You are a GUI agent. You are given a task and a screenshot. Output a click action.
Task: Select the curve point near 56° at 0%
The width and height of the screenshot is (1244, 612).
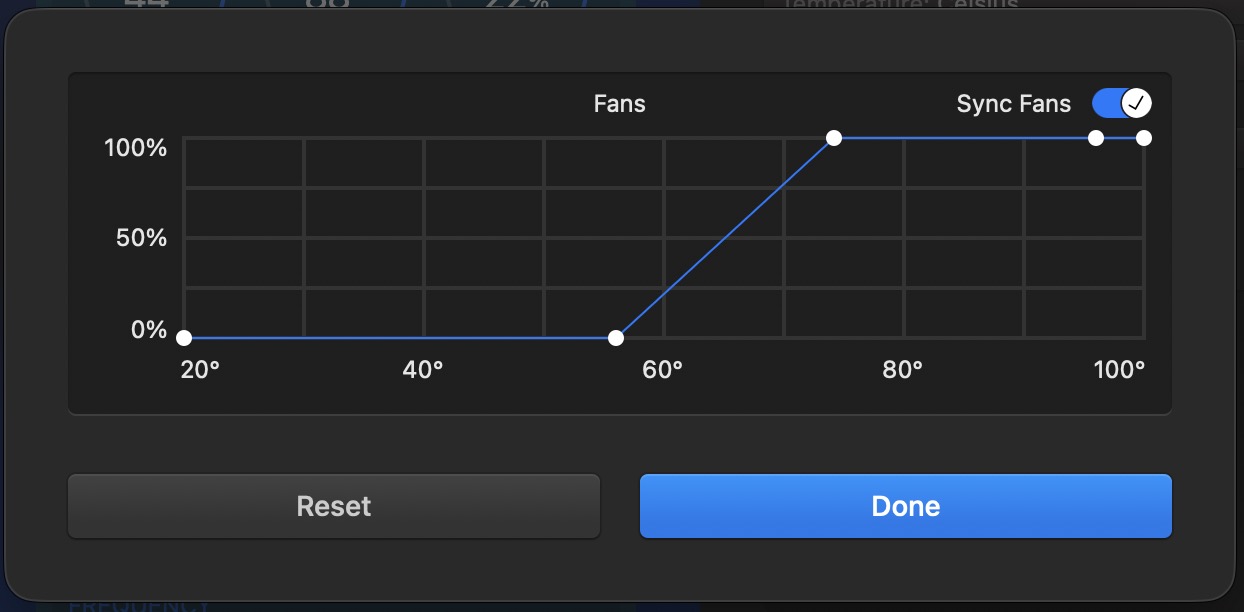pyautogui.click(x=616, y=338)
